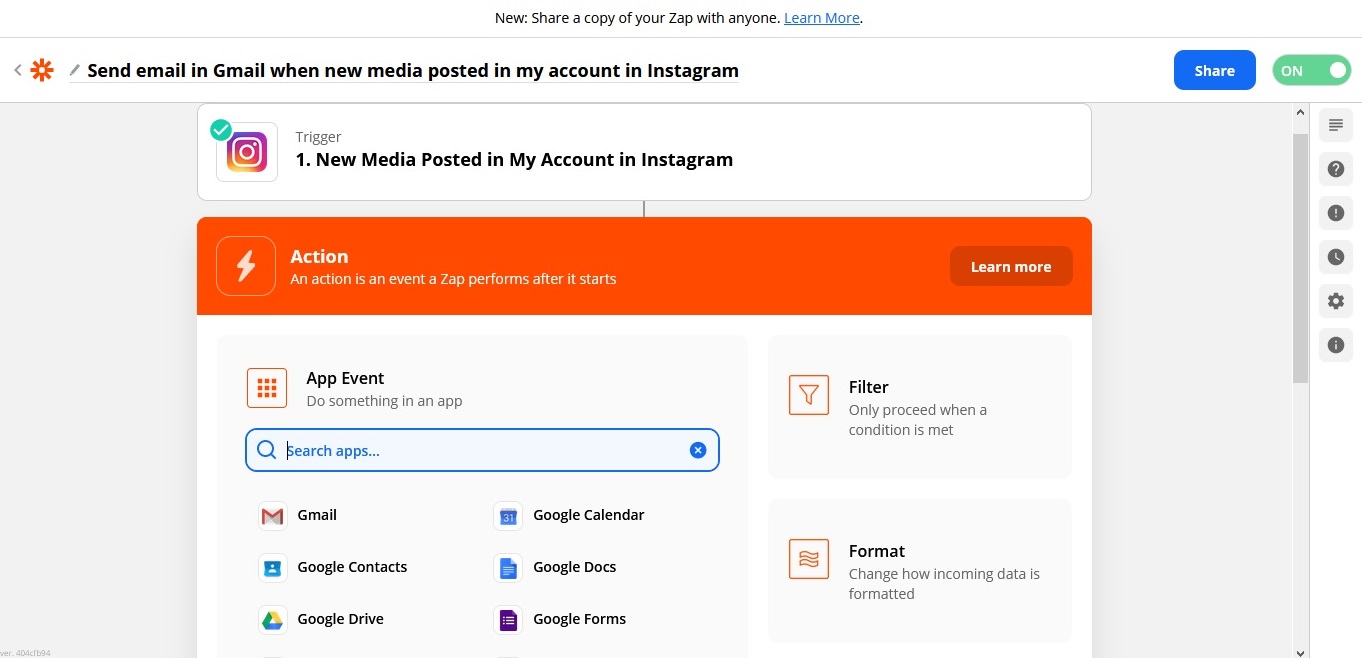Follow the Learn More banner link
The image size is (1362, 658).
(x=821, y=18)
